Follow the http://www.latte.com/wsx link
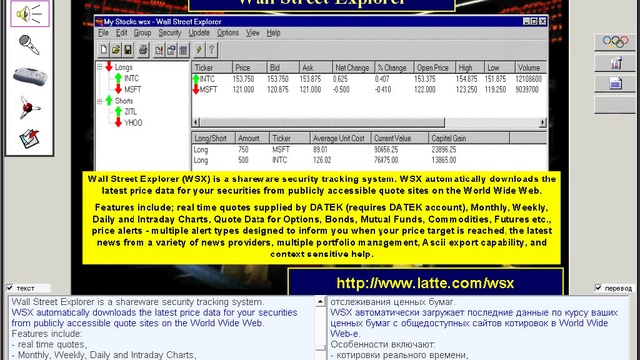 coord(425,283)
